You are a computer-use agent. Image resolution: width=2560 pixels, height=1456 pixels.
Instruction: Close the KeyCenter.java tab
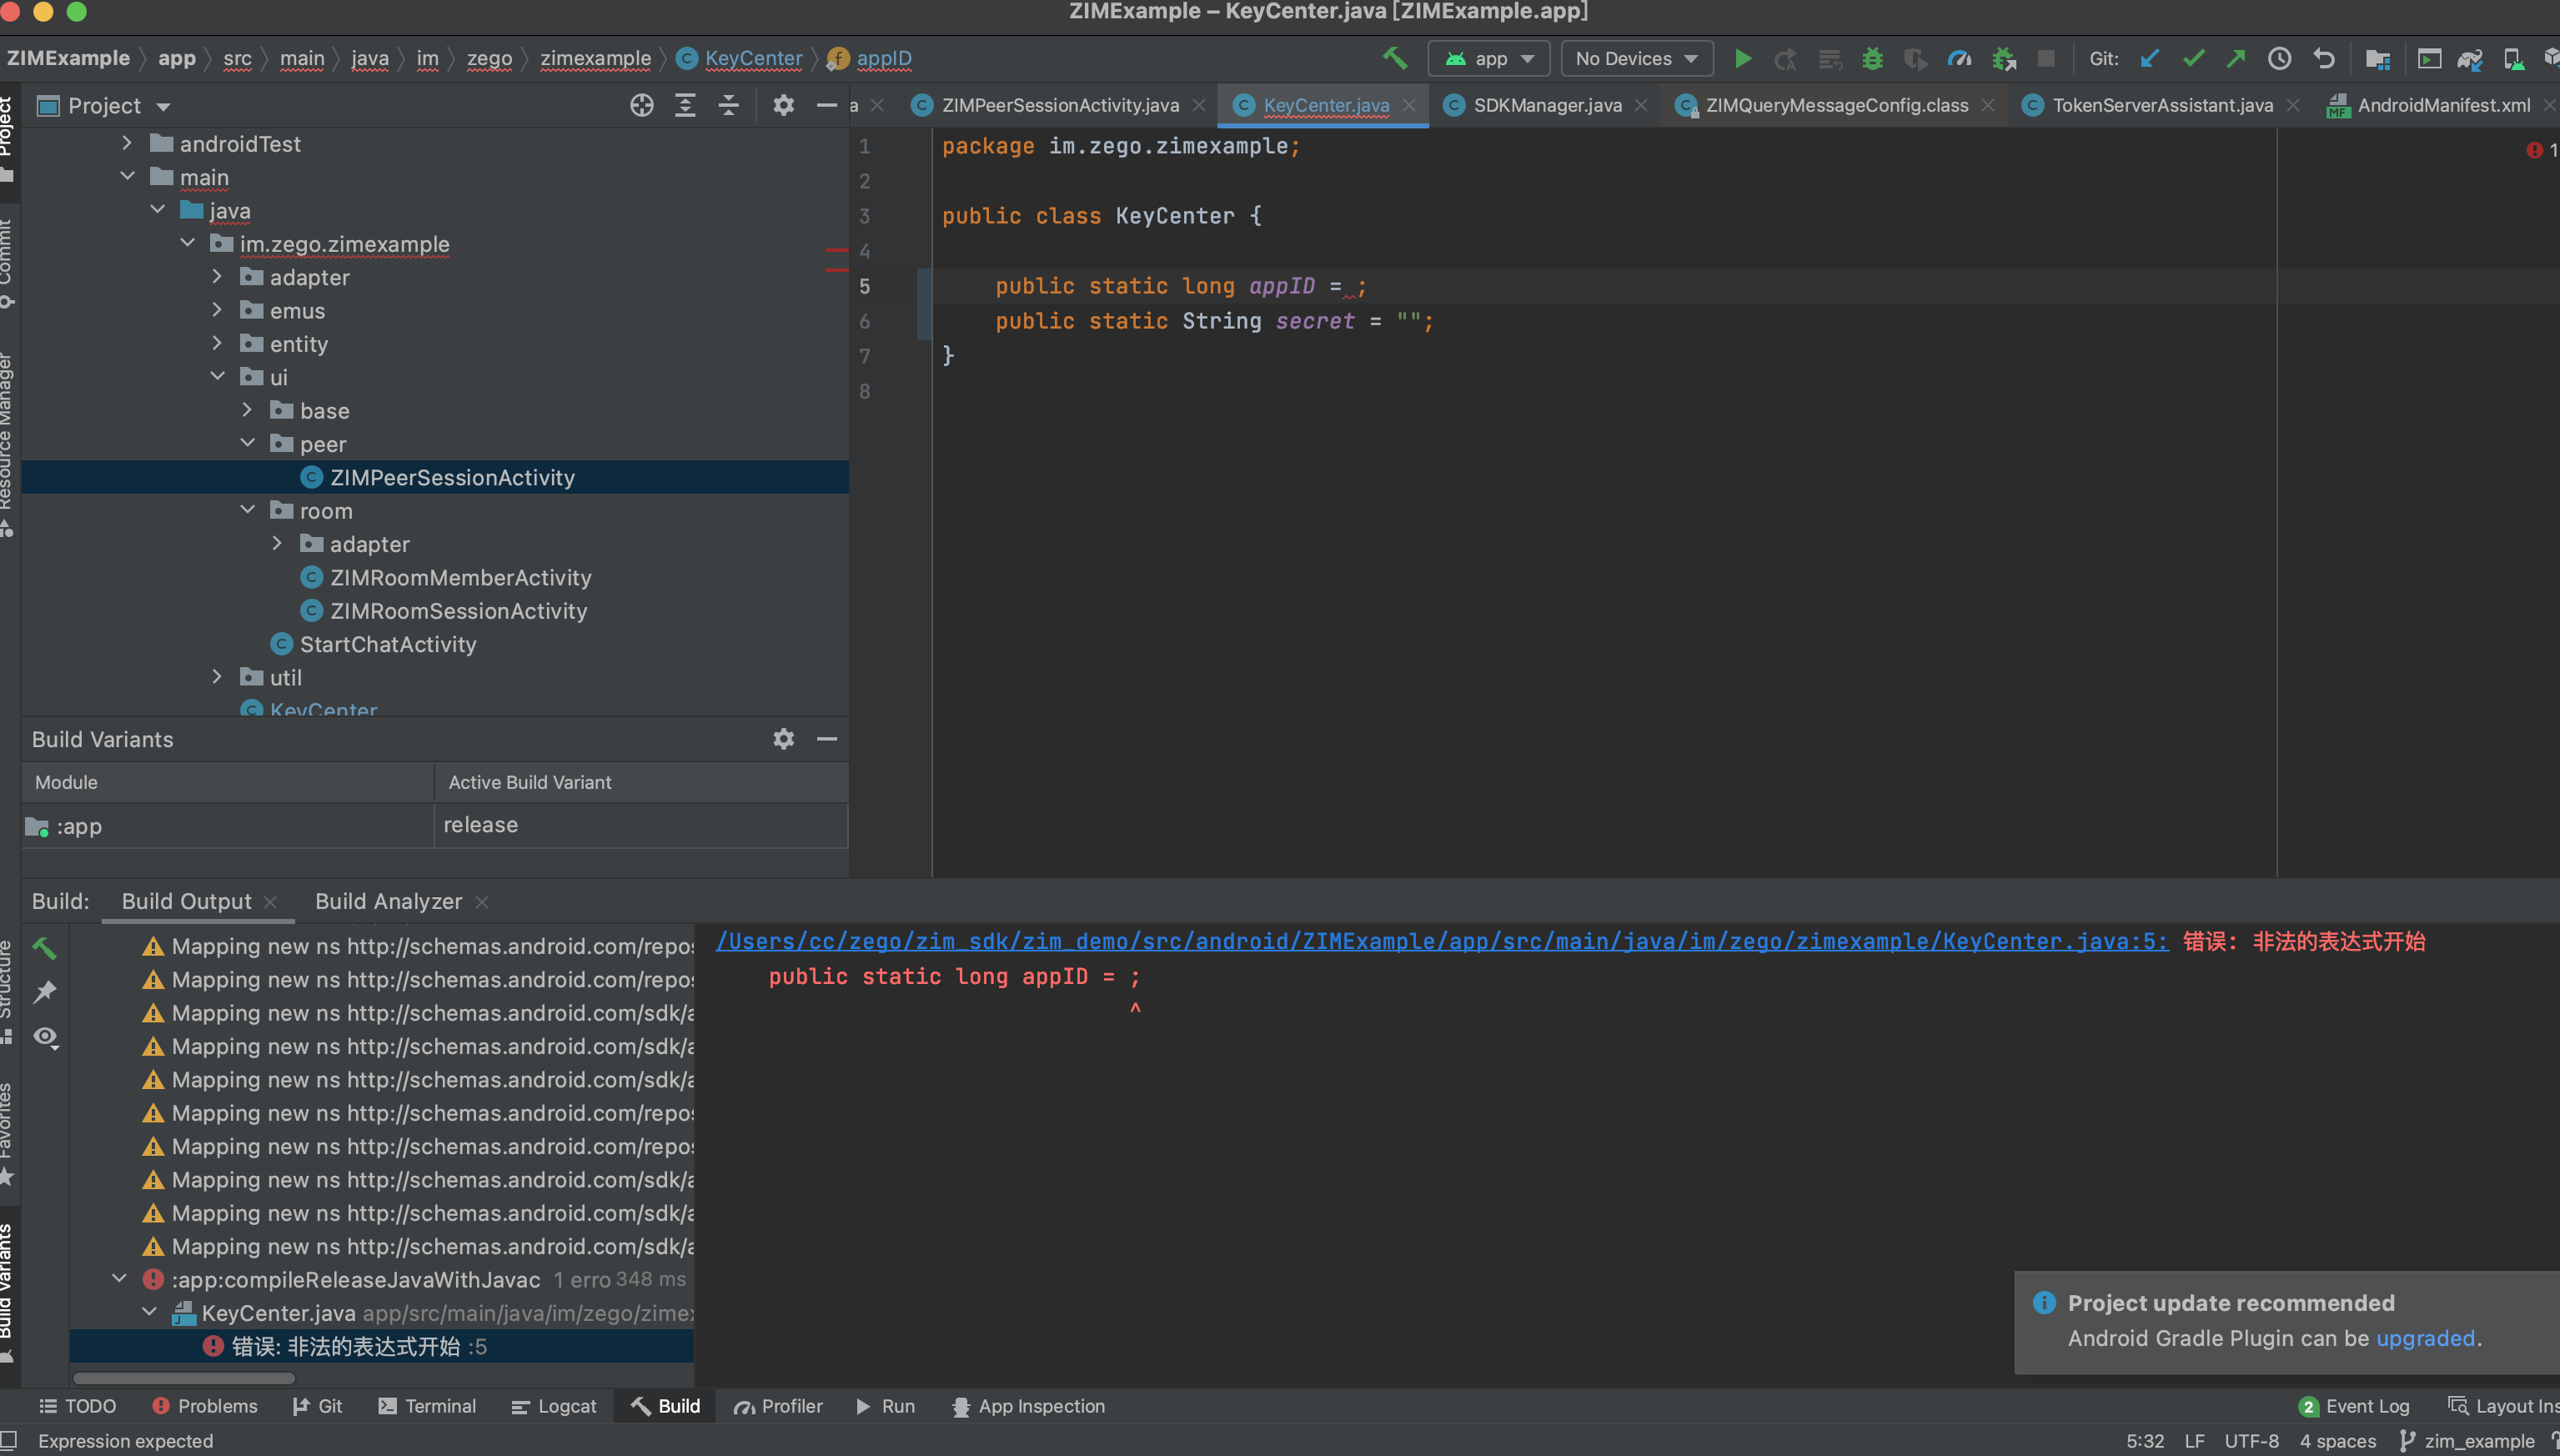(1409, 105)
